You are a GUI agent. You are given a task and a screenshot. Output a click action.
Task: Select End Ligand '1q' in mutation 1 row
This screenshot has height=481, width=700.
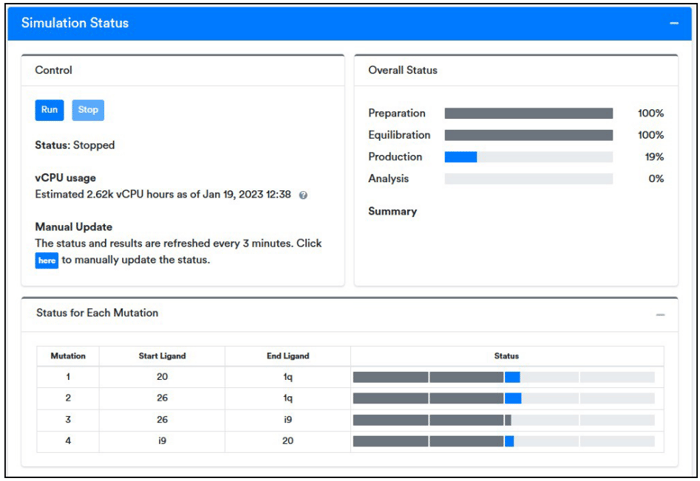pos(288,377)
